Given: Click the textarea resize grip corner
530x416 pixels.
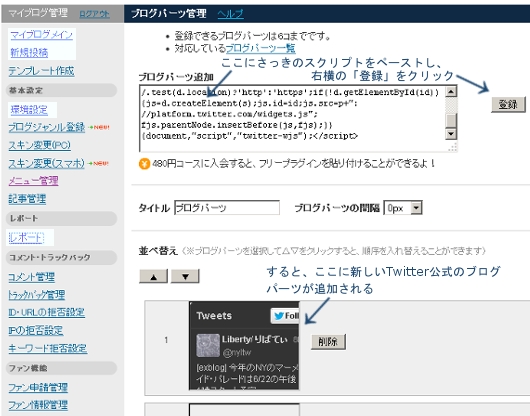Looking at the screenshot, I should coord(453,147).
